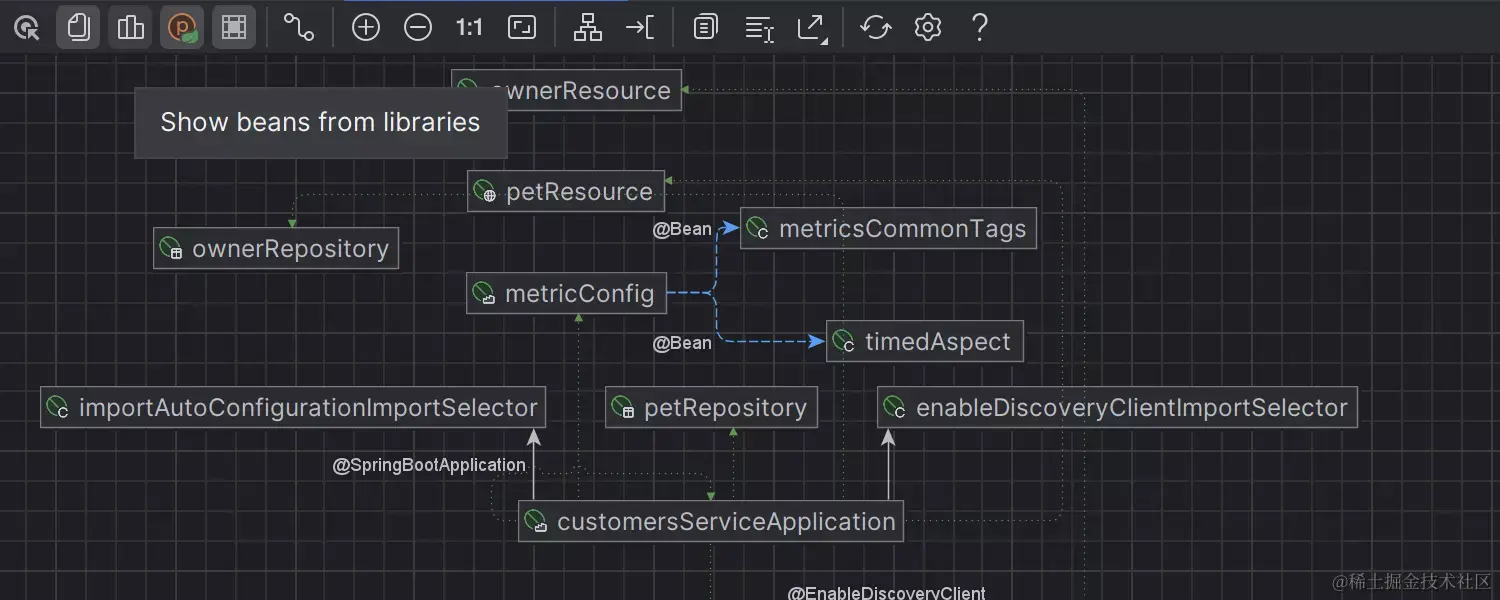Zoom in on the beans diagram

click(x=365, y=27)
